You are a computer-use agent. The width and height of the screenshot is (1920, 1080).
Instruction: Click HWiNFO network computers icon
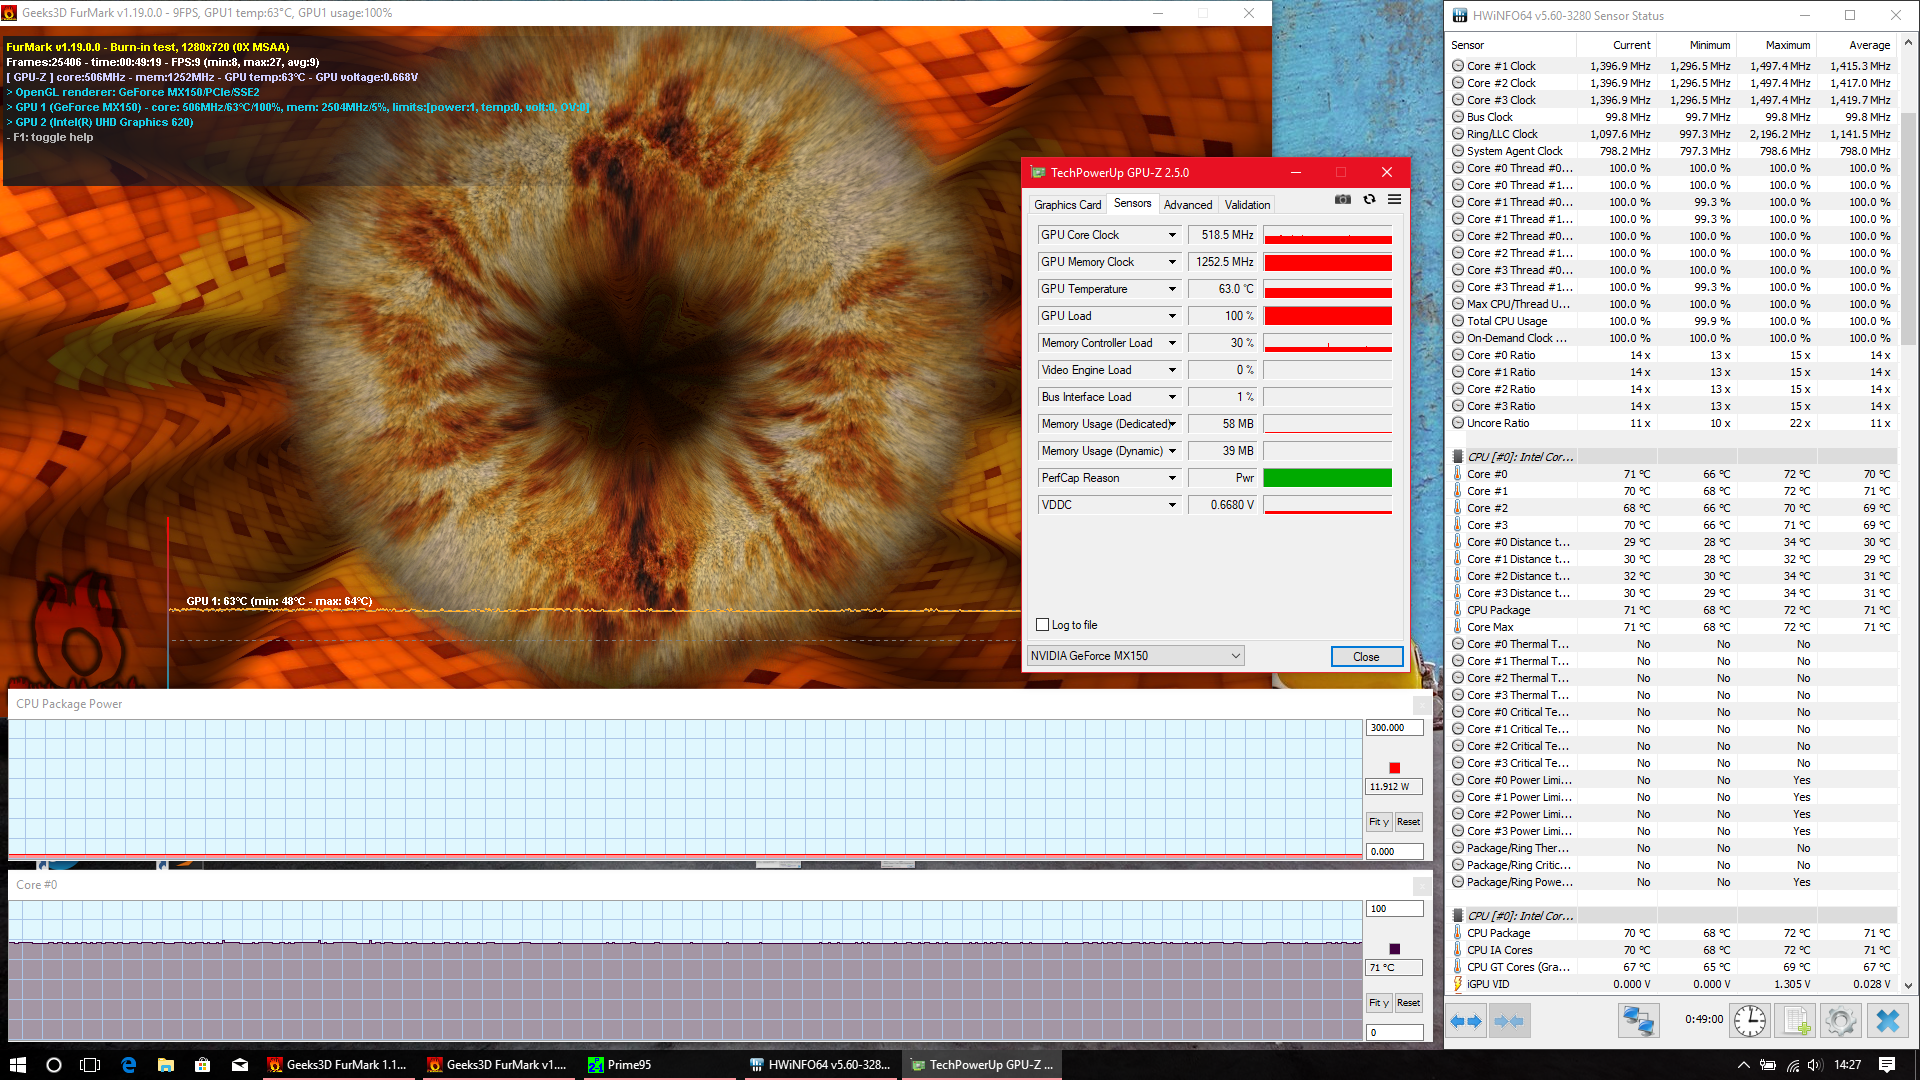click(1638, 1021)
